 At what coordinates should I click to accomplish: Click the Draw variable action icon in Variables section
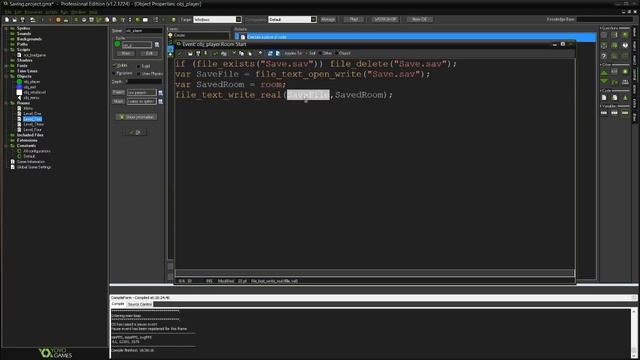(x=625, y=113)
